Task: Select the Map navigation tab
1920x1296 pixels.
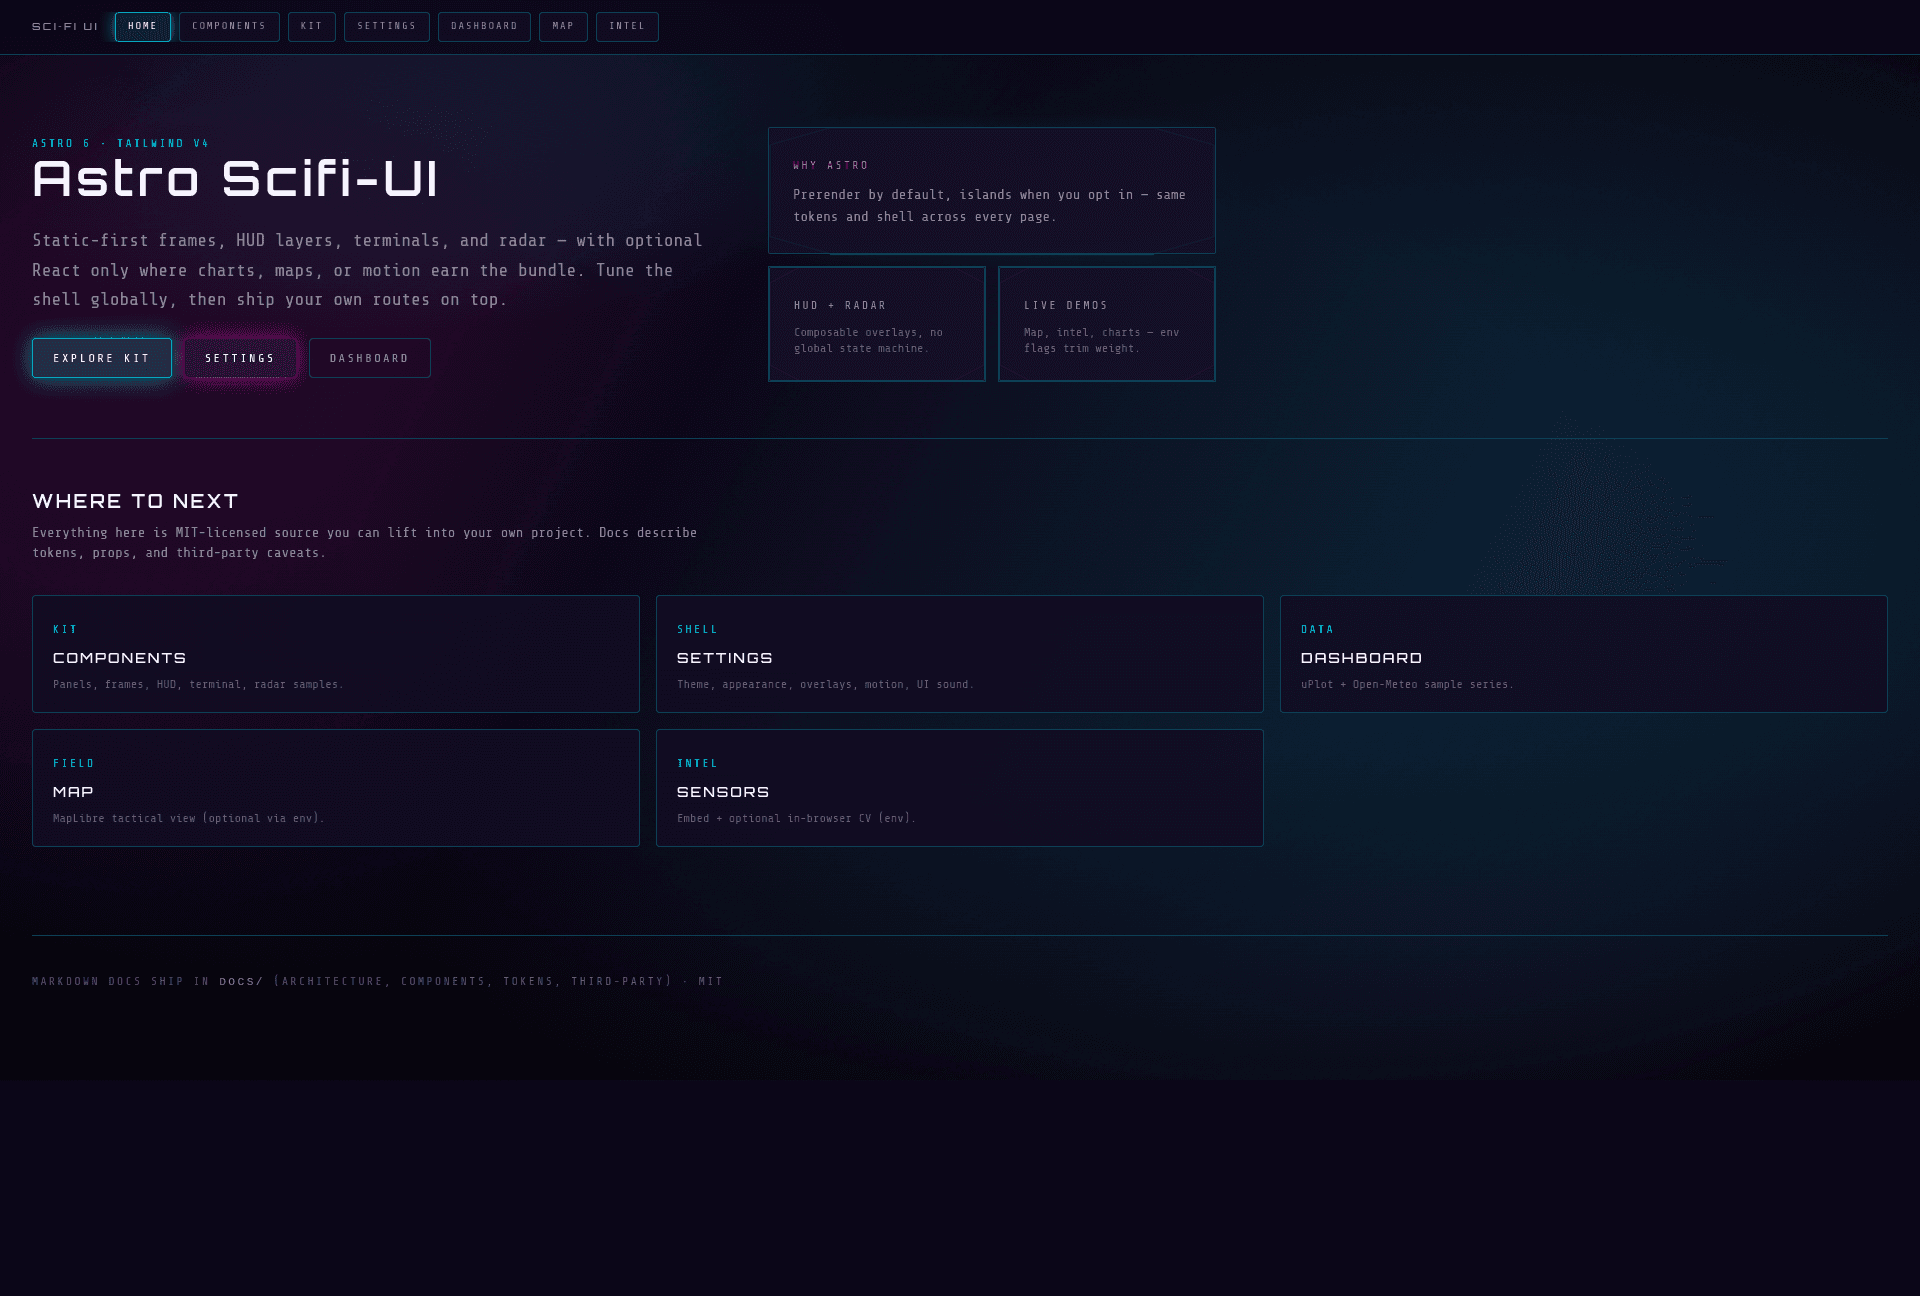Action: point(563,27)
